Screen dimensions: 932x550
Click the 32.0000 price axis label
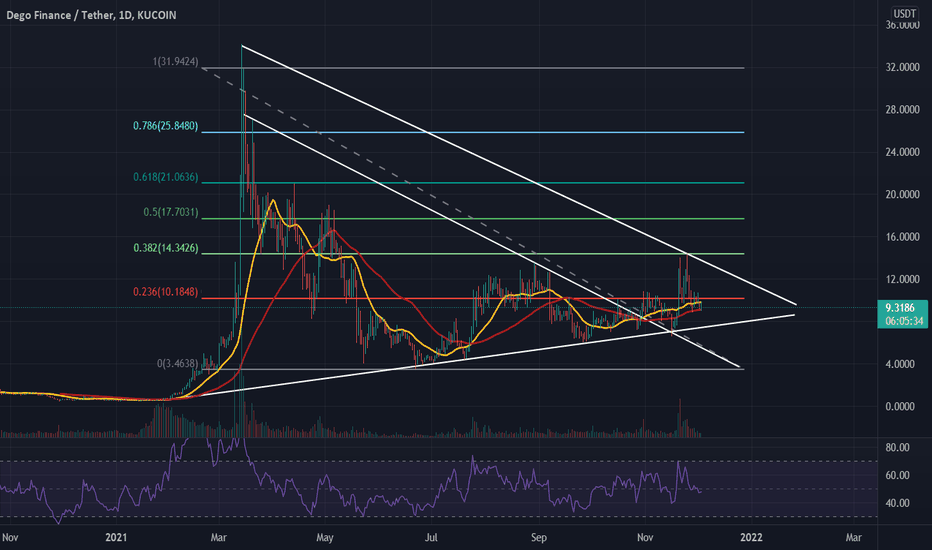tap(902, 67)
